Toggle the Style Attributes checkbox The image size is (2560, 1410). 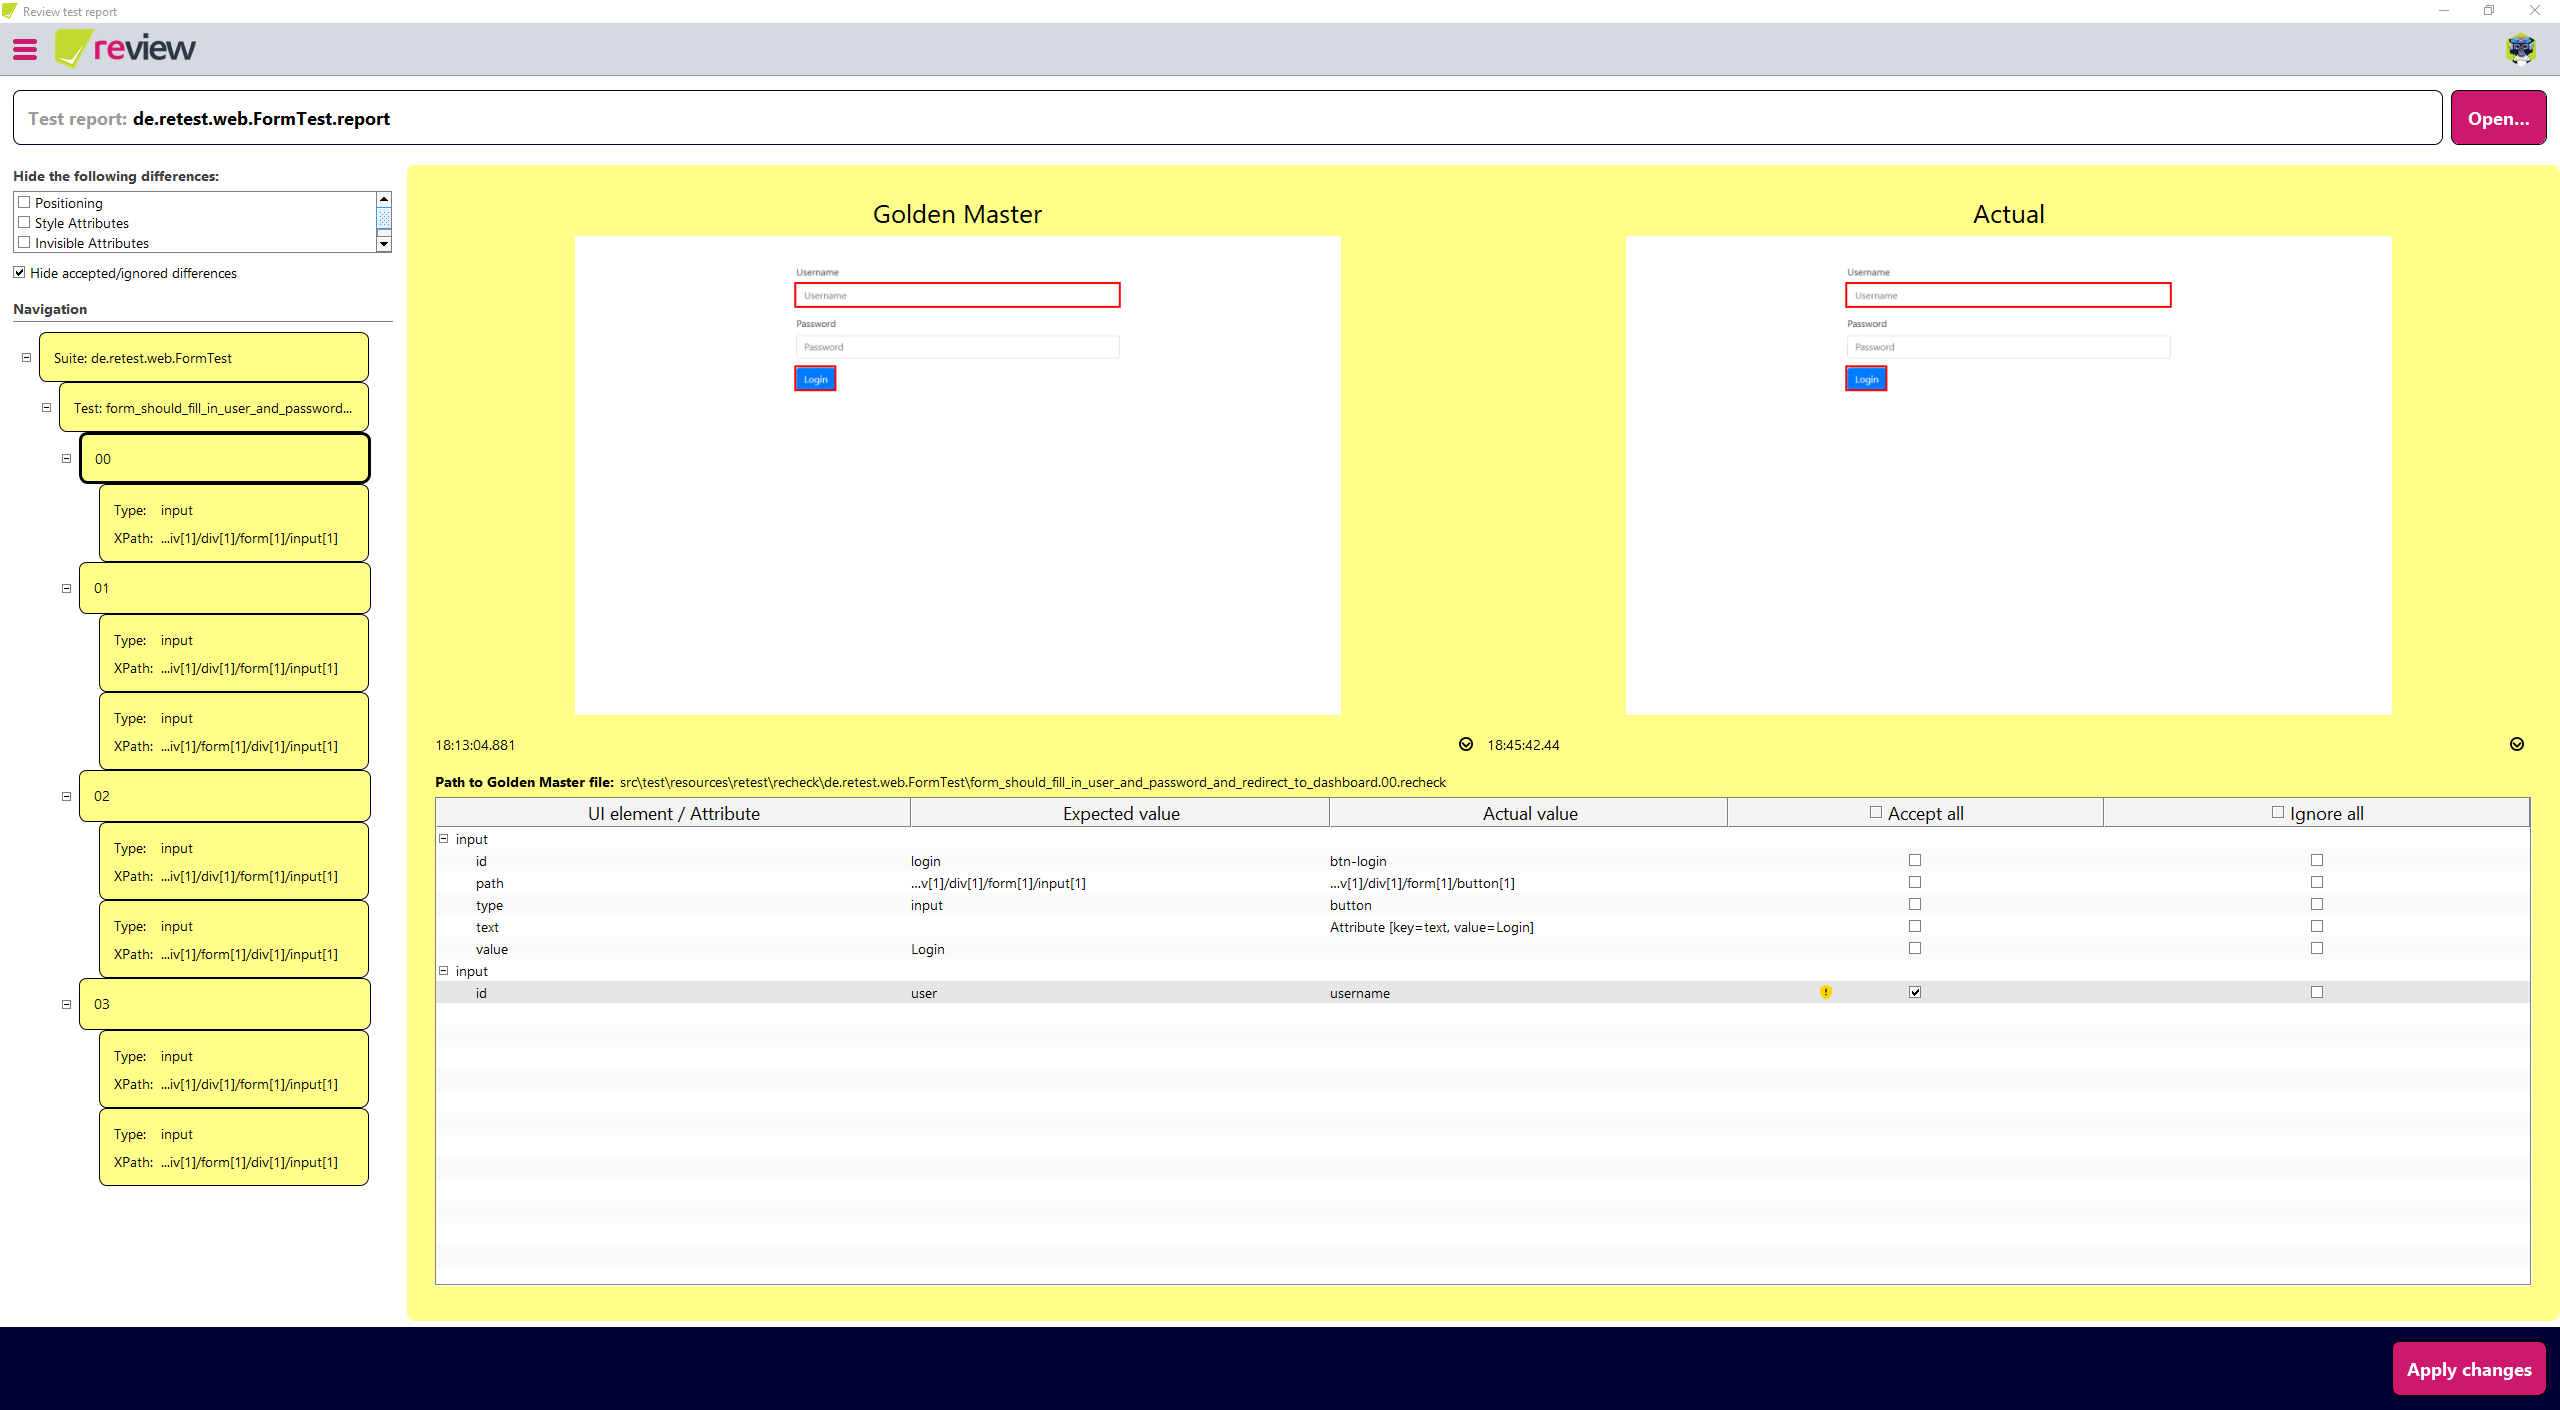click(24, 222)
